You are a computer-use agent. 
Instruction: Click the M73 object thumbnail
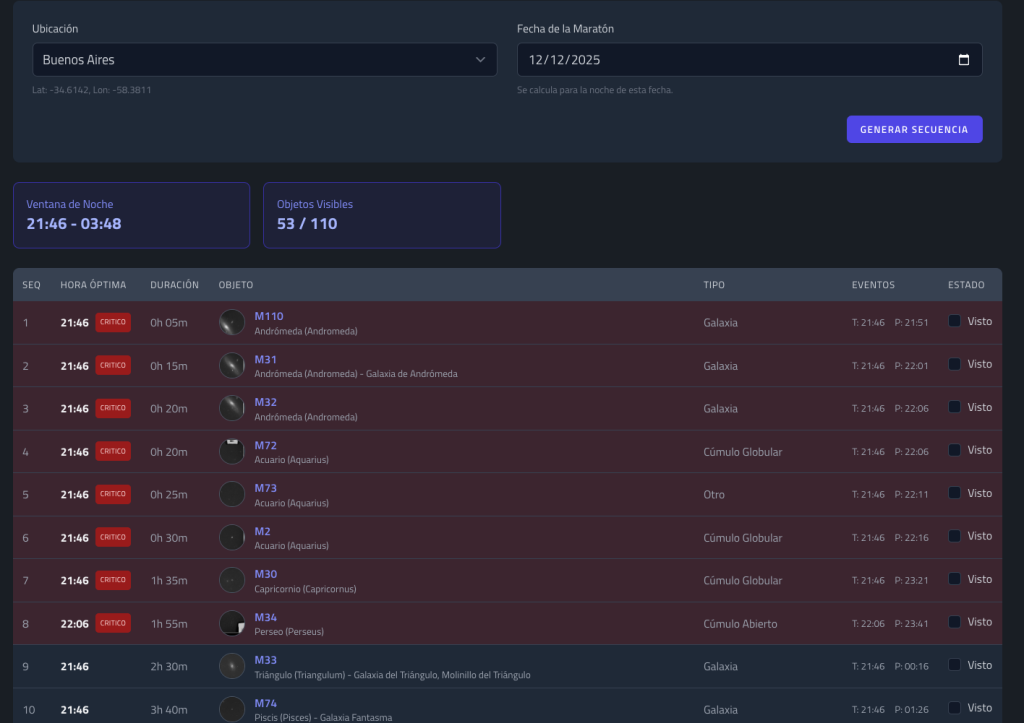pyautogui.click(x=232, y=494)
